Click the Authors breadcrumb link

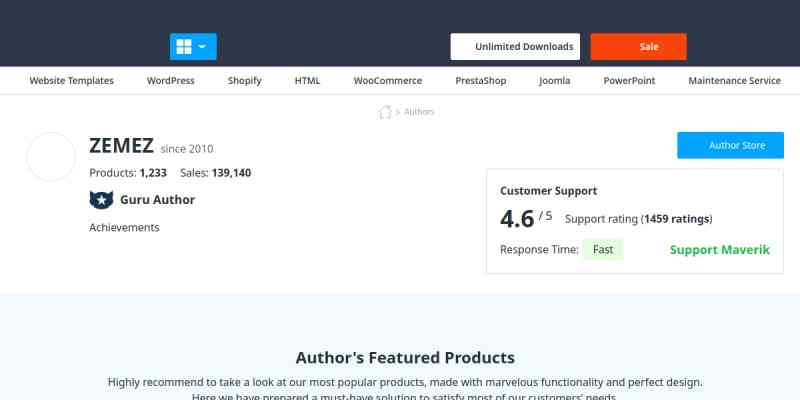tap(419, 112)
